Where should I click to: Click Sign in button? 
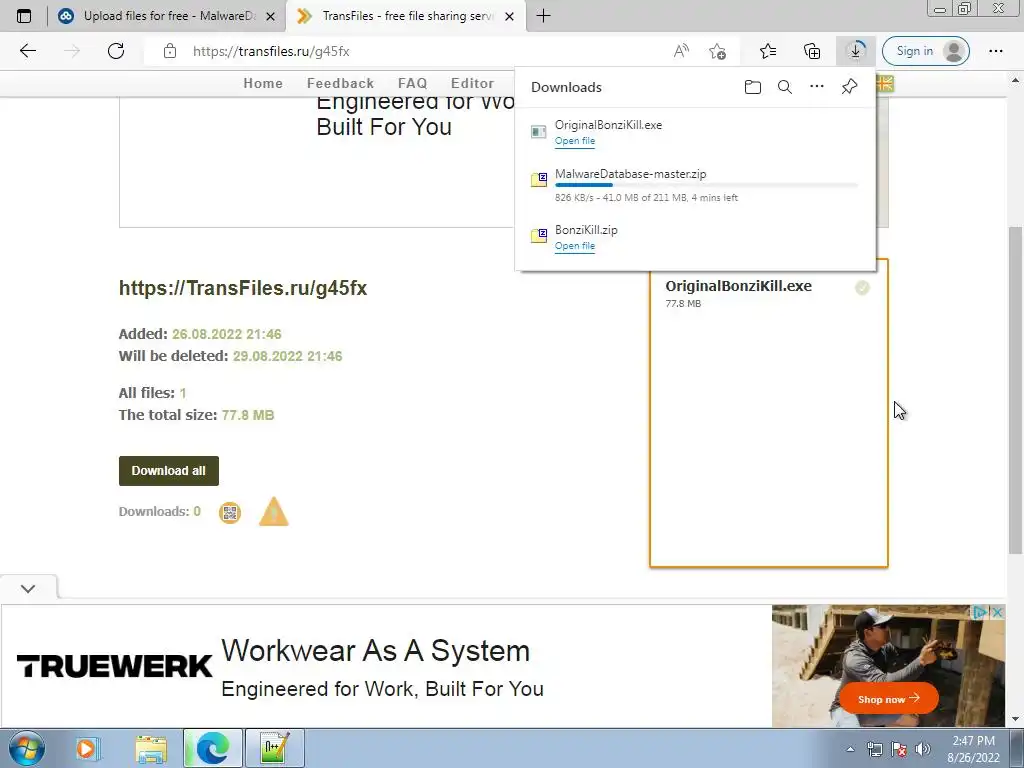(x=925, y=51)
